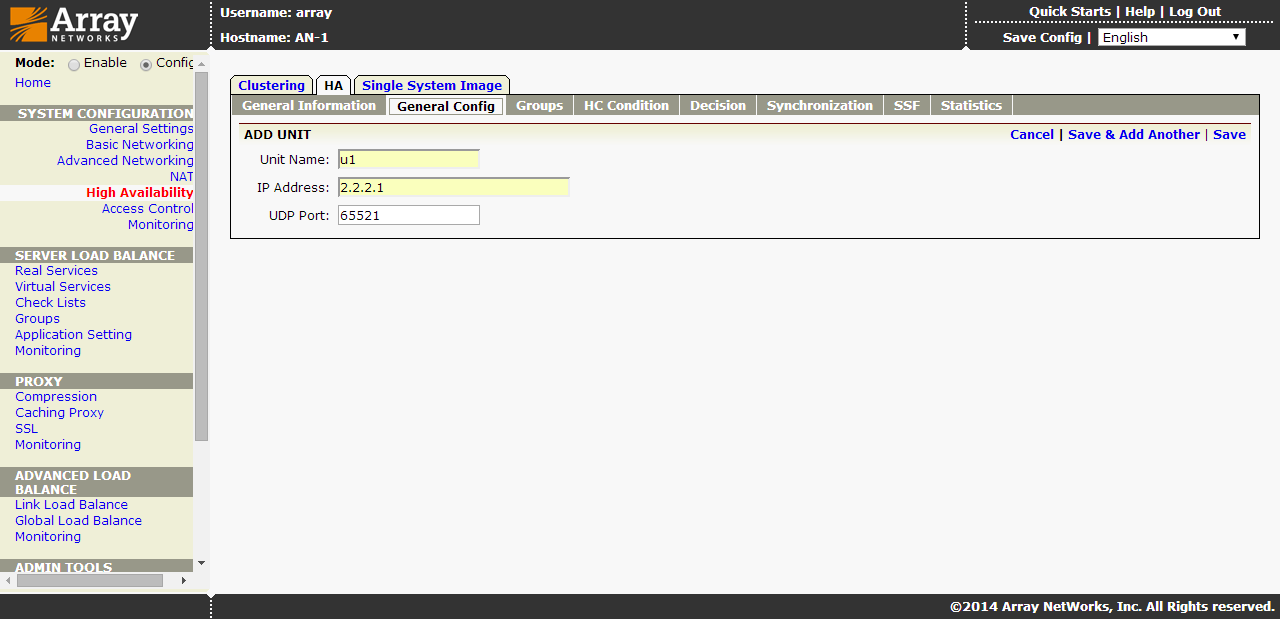Go to the HC Condition tab

[626, 106]
